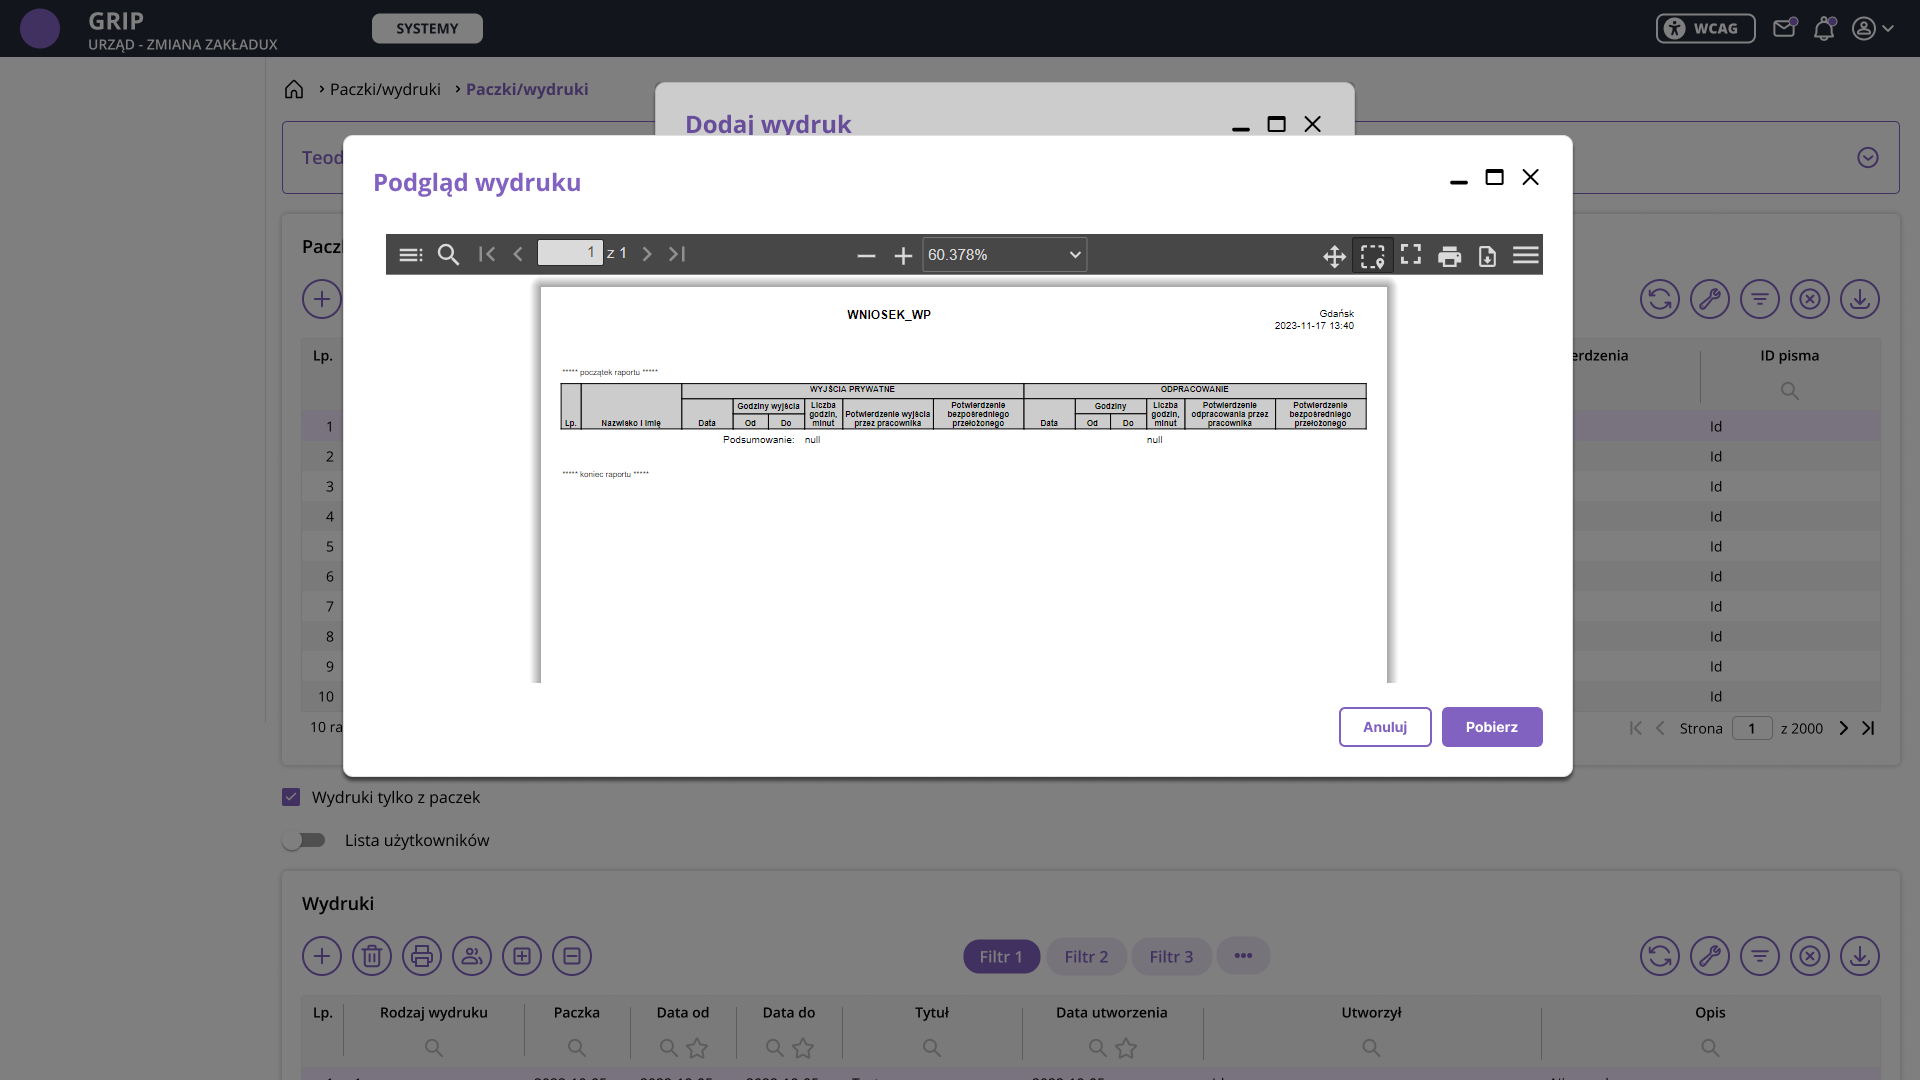Export the Paczki table via download icon
Image resolution: width=1920 pixels, height=1080 pixels.
point(1860,299)
